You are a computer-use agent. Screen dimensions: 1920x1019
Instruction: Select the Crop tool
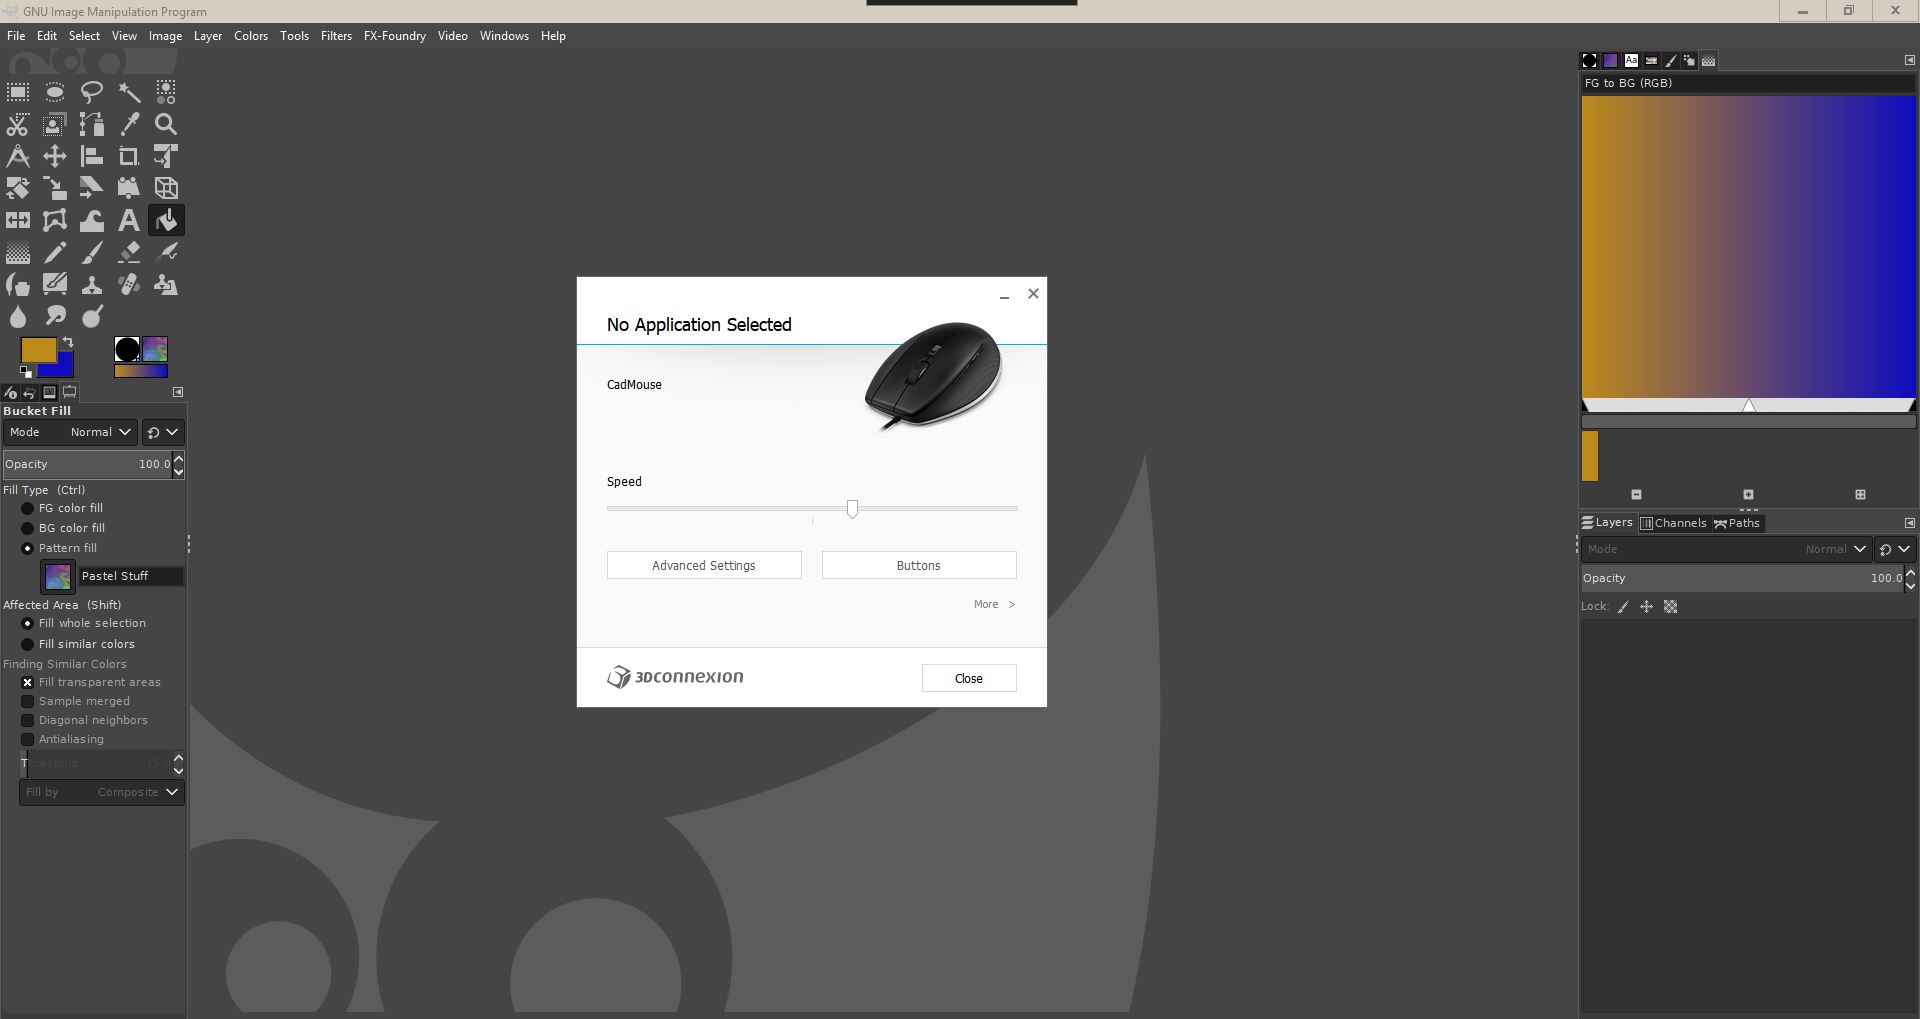(x=129, y=156)
